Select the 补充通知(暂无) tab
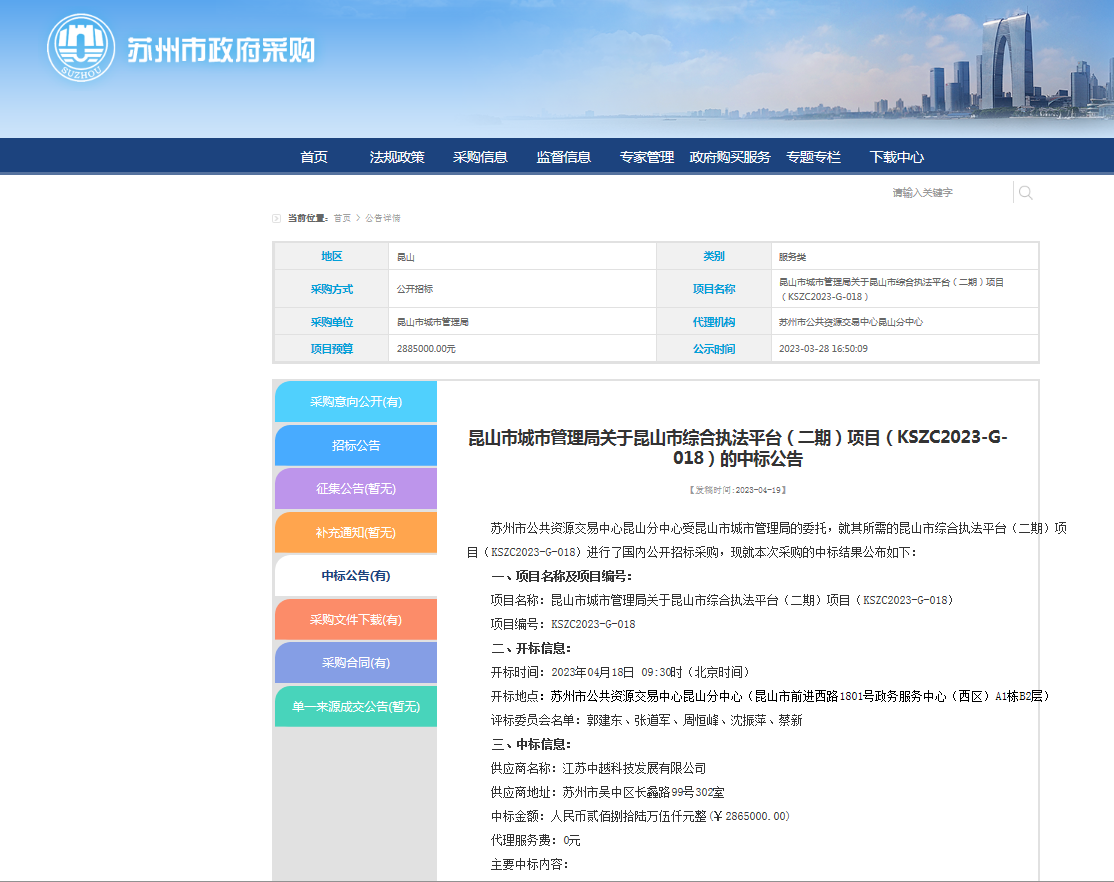The image size is (1114, 882). coord(356,532)
